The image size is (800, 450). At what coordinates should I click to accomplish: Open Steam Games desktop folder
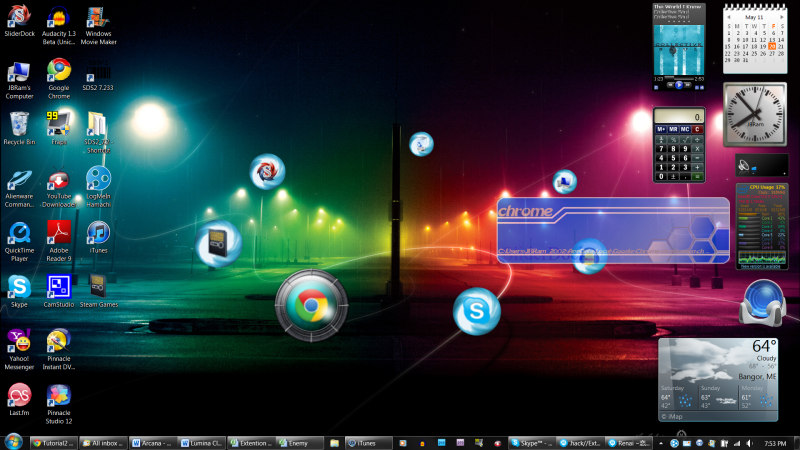click(98, 291)
